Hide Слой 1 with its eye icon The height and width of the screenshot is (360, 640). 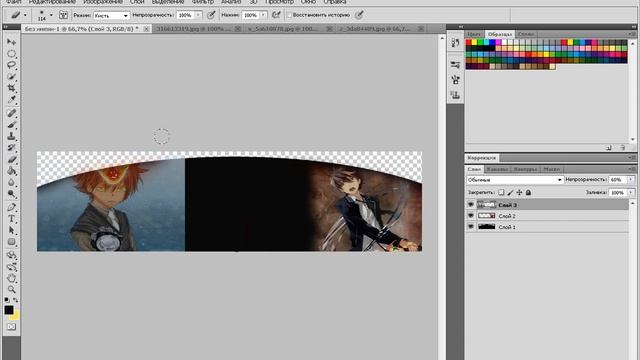471,227
